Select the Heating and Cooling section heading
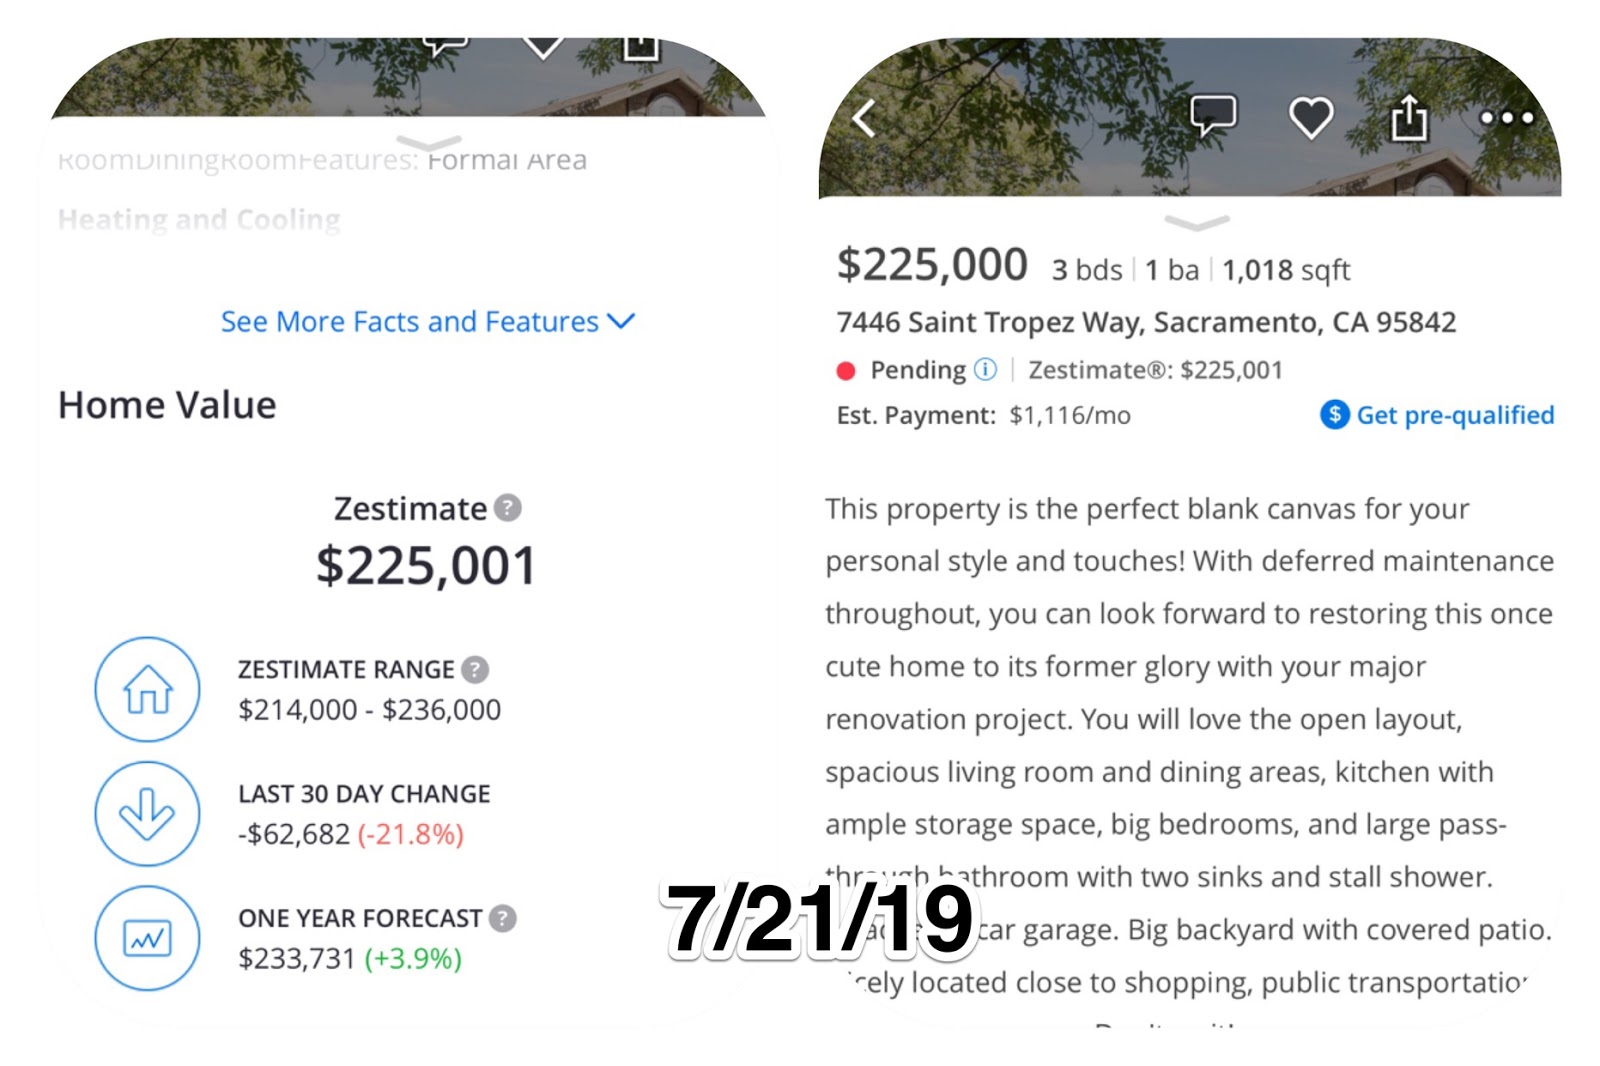The width and height of the screenshot is (1600, 1066). 198,219
